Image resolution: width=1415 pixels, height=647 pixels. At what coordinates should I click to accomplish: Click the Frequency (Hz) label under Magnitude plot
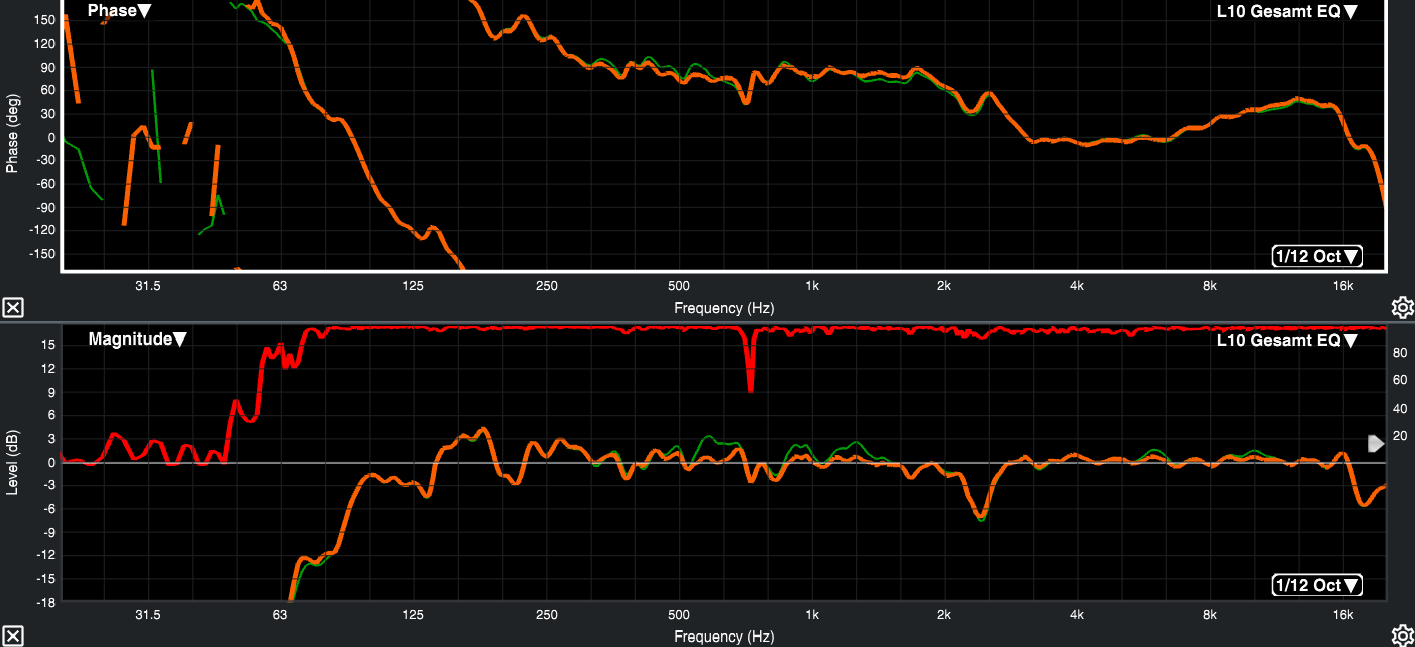point(723,636)
